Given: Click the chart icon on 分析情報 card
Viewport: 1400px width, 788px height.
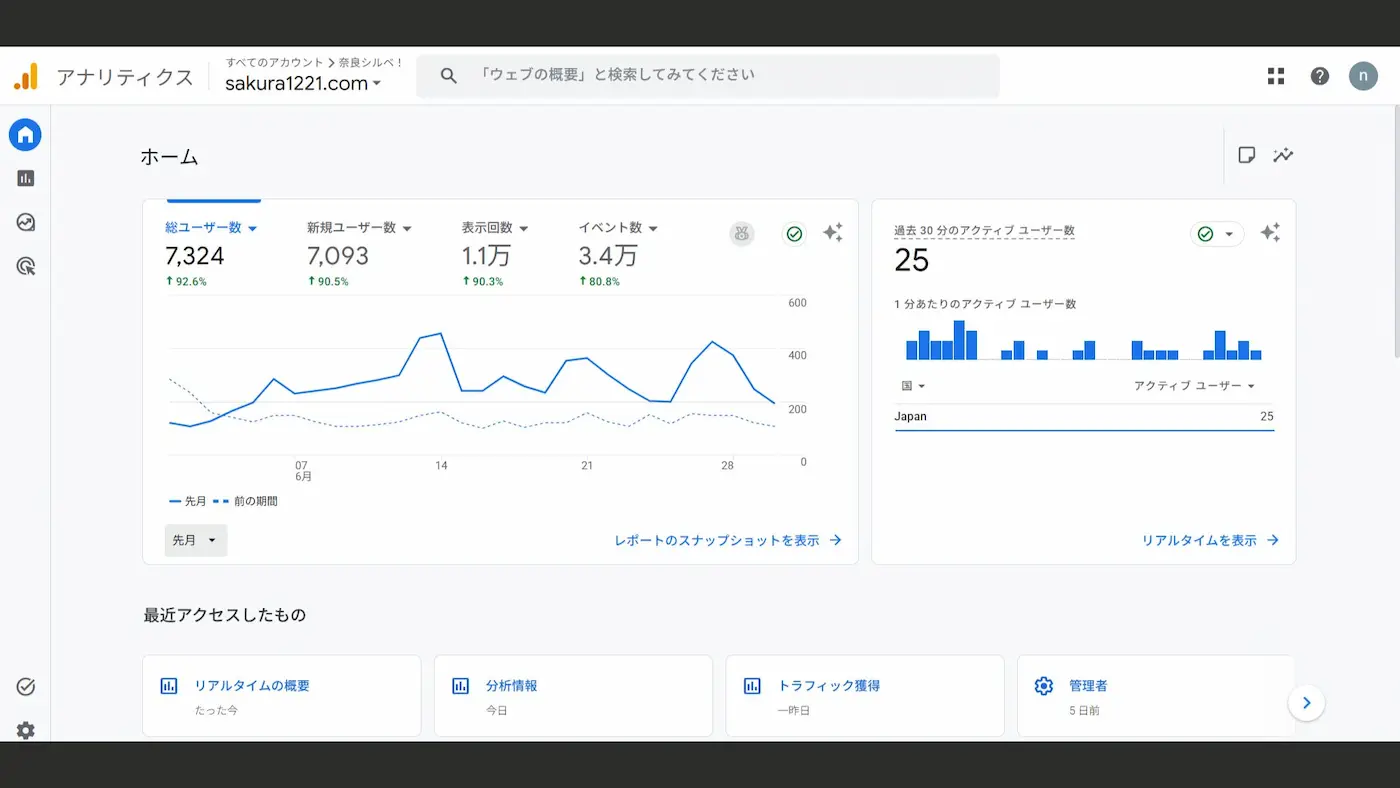Looking at the screenshot, I should tap(461, 686).
